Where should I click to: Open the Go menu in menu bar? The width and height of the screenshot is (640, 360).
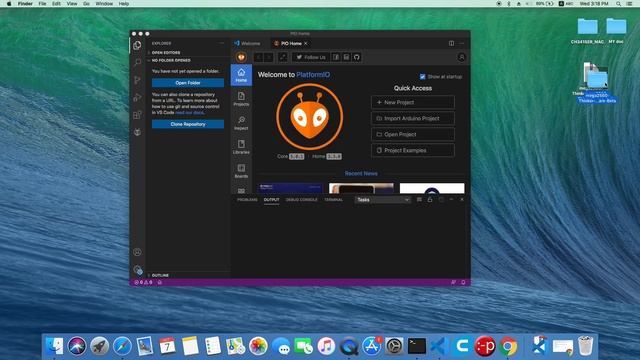pos(86,4)
